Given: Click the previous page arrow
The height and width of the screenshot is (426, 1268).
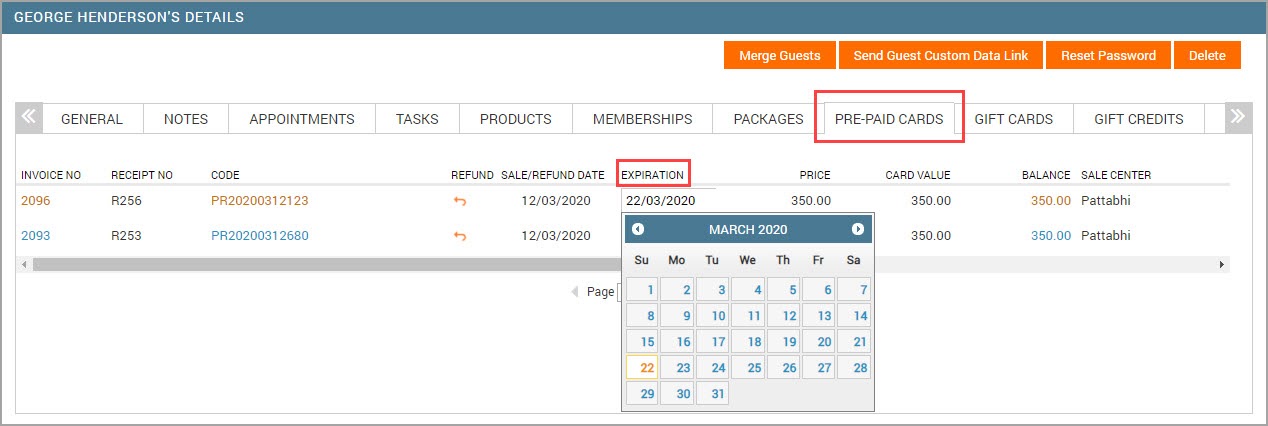Looking at the screenshot, I should tap(575, 292).
